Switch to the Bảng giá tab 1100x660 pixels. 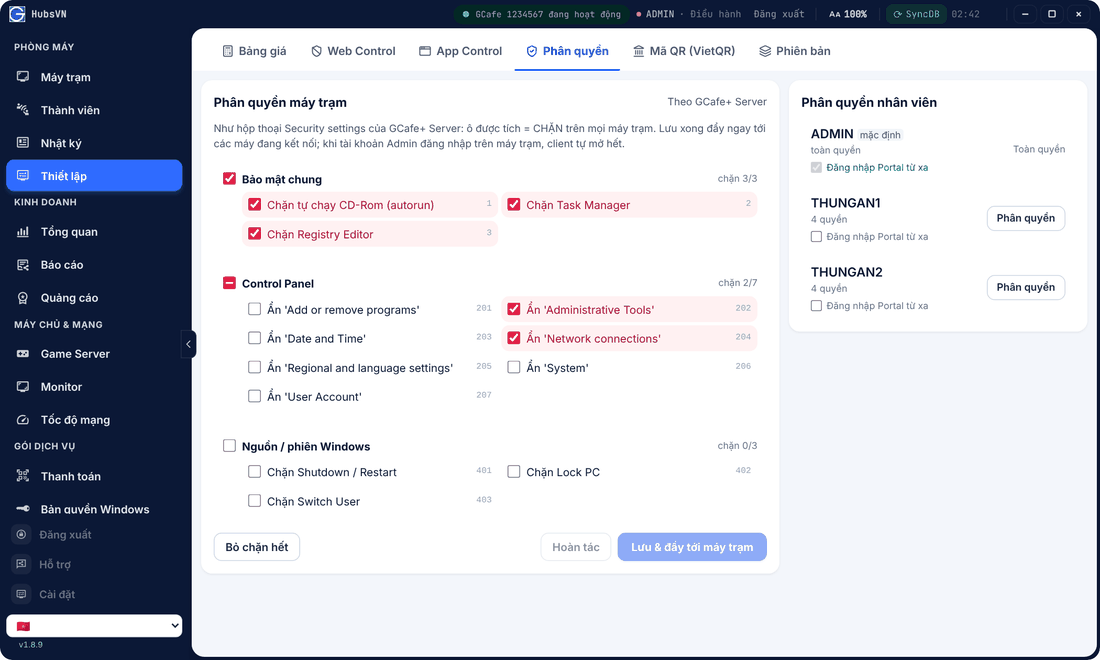[254, 50]
